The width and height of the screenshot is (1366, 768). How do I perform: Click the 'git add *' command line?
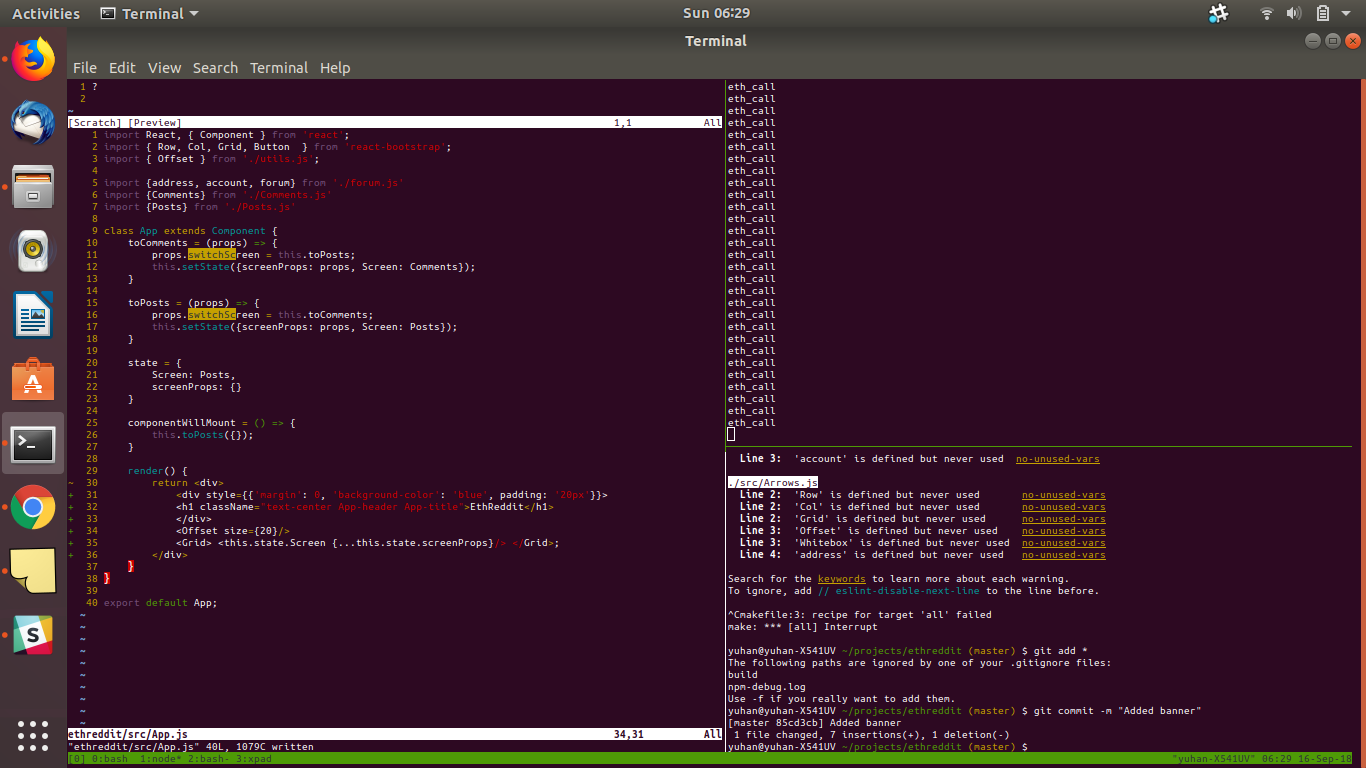point(1060,651)
